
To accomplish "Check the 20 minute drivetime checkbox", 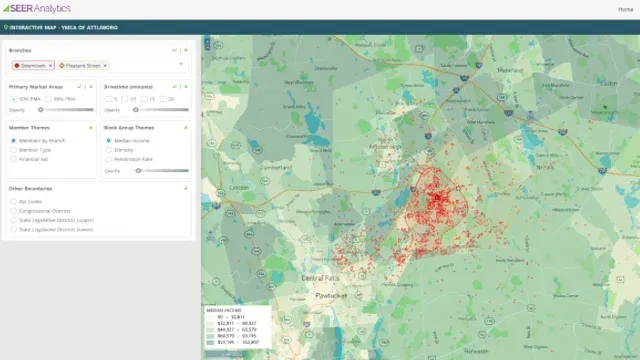I will tap(163, 99).
